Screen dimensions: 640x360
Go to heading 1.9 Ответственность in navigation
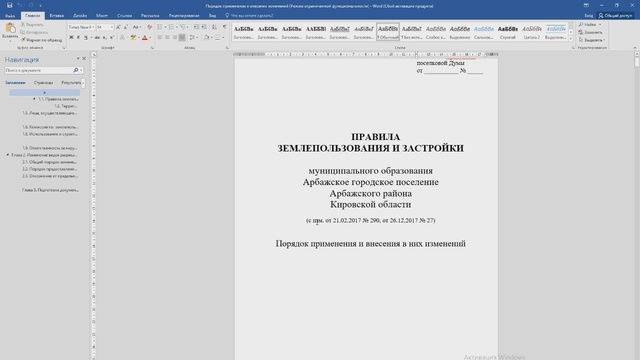tap(49, 148)
